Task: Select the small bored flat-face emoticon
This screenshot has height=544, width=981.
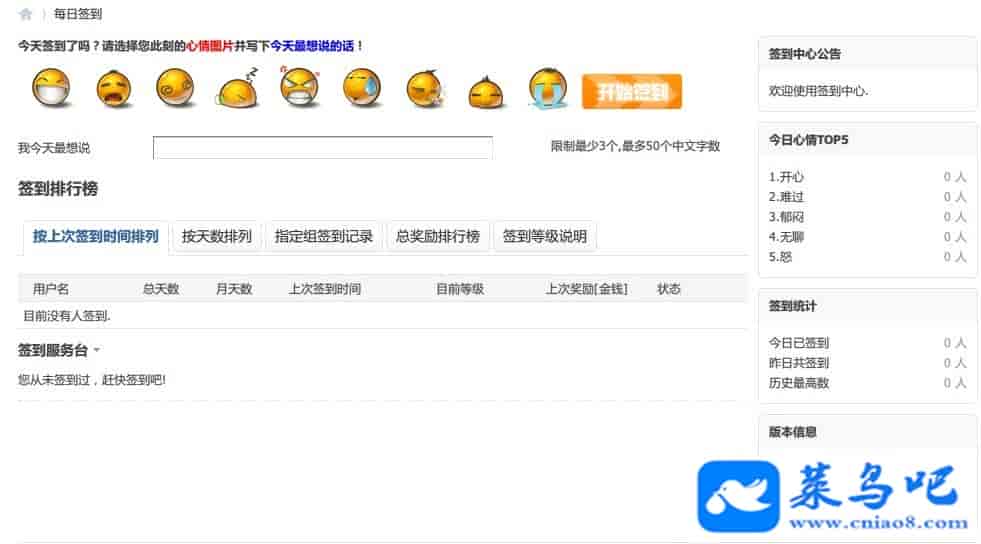Action: 486,93
